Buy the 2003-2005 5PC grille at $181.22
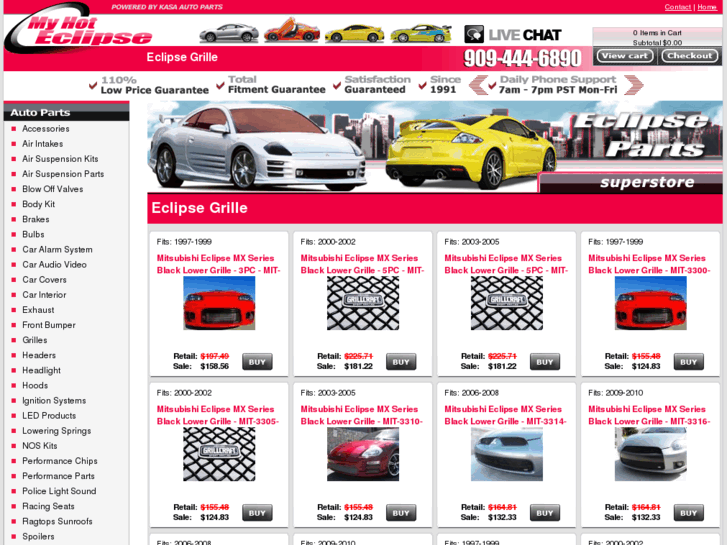The width and height of the screenshot is (727, 545). coord(545,362)
